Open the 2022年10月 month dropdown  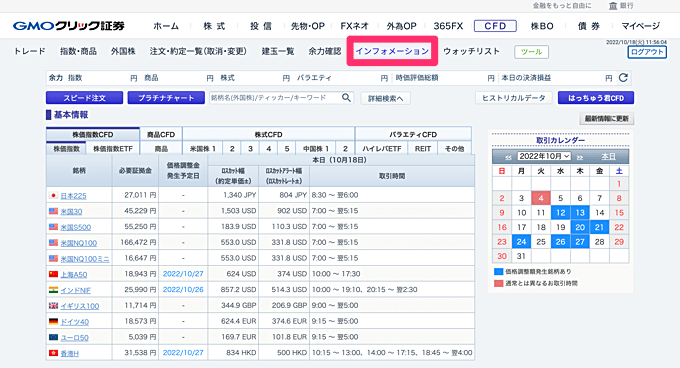[x=544, y=156]
